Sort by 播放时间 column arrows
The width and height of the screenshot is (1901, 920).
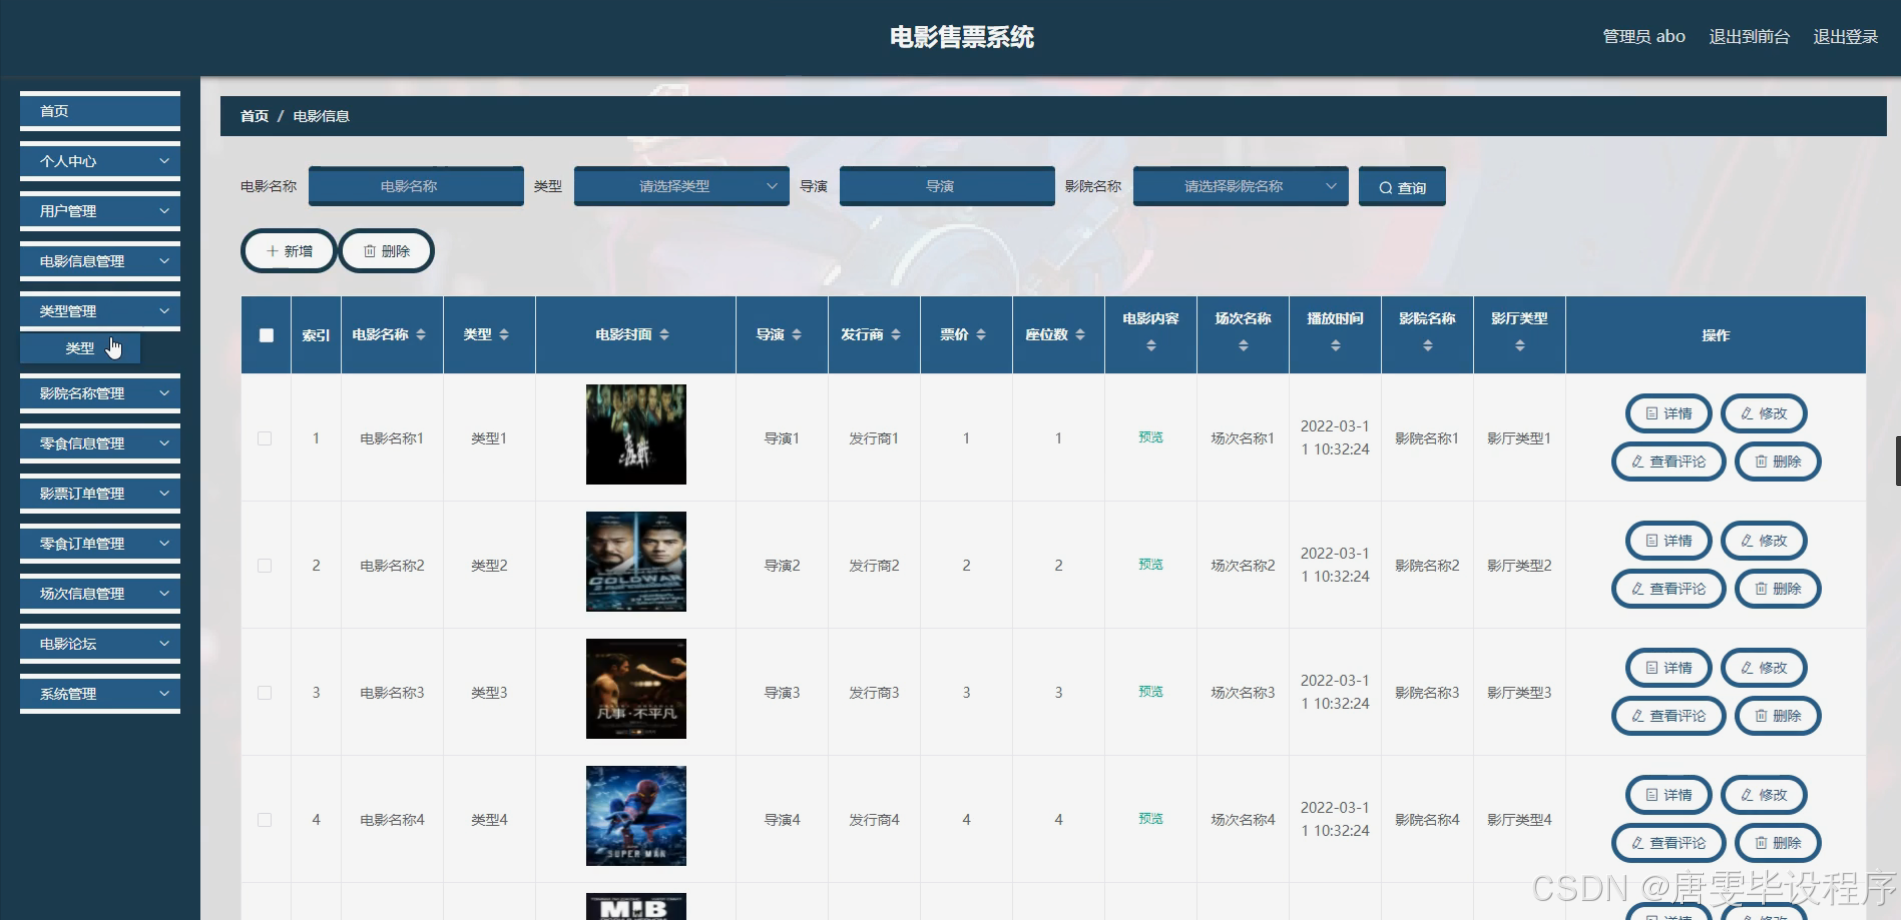[x=1335, y=346]
